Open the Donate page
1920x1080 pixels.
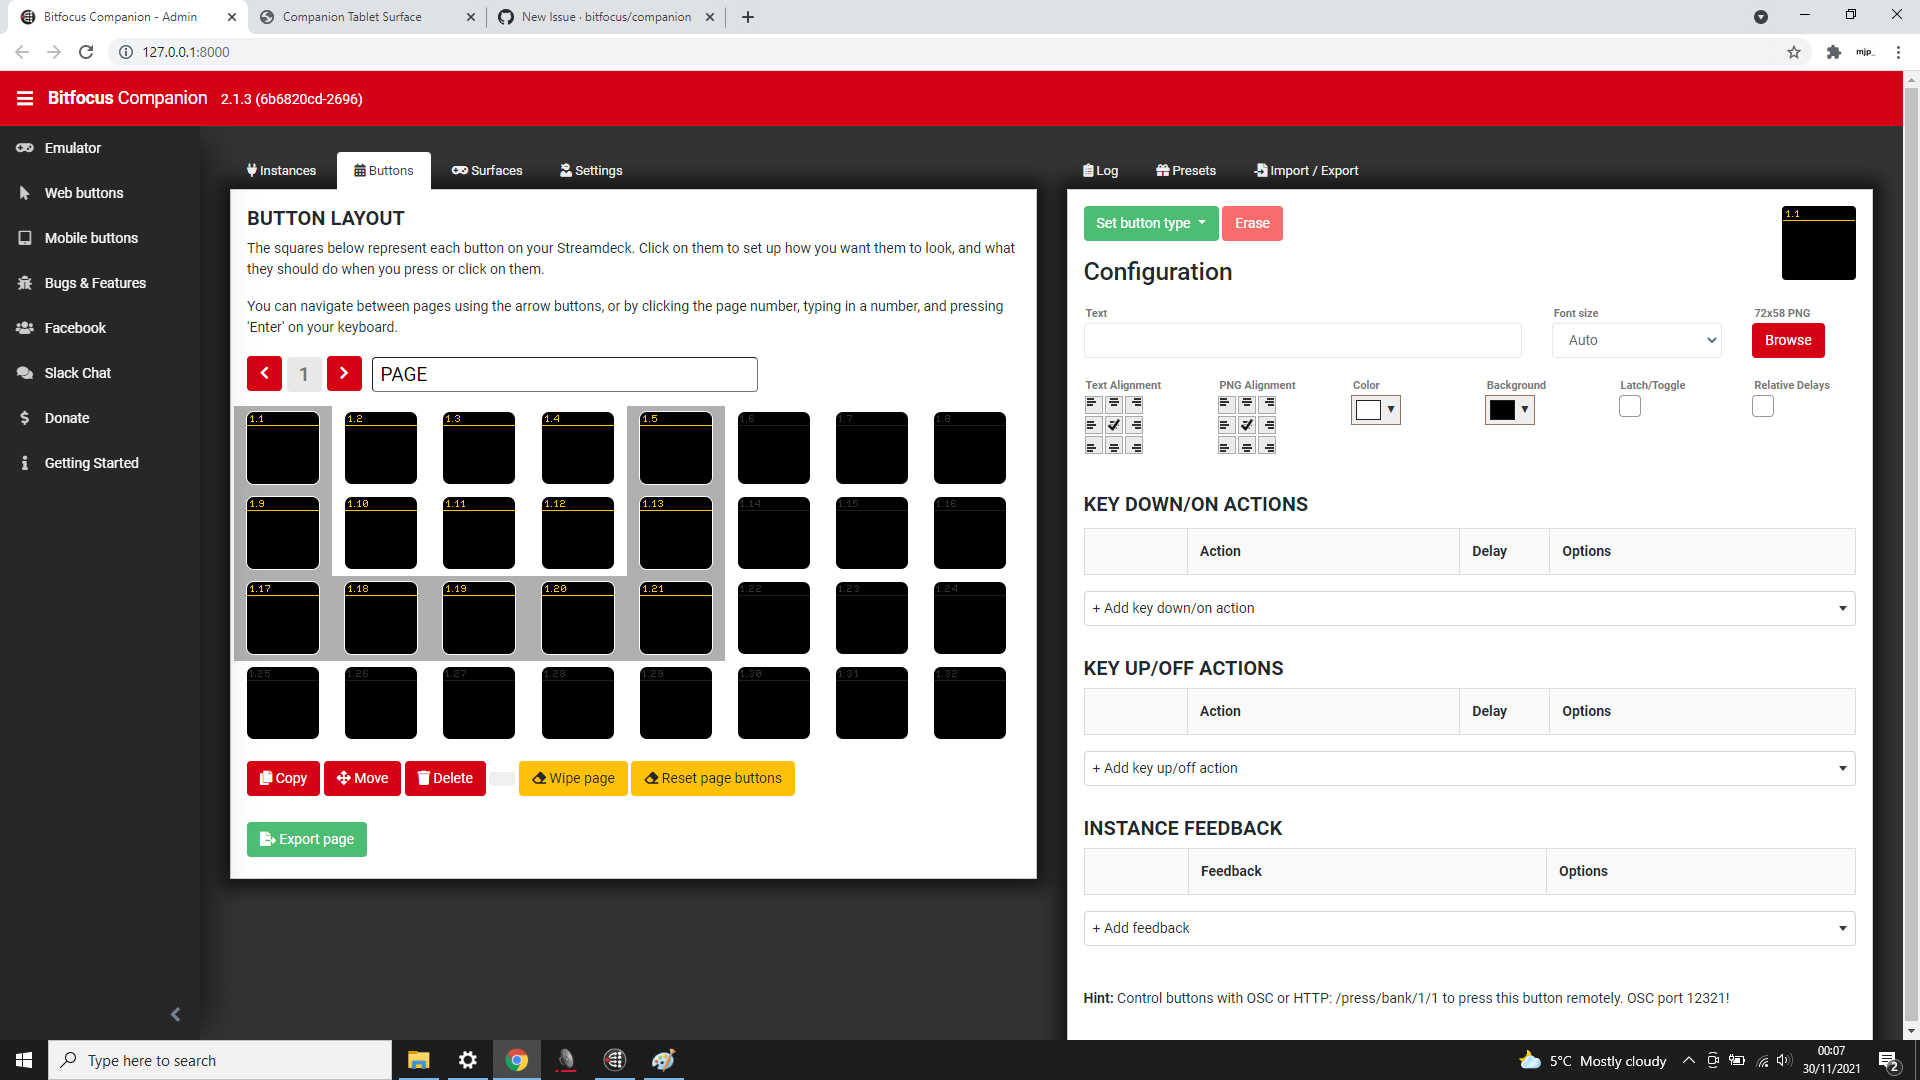(x=66, y=417)
